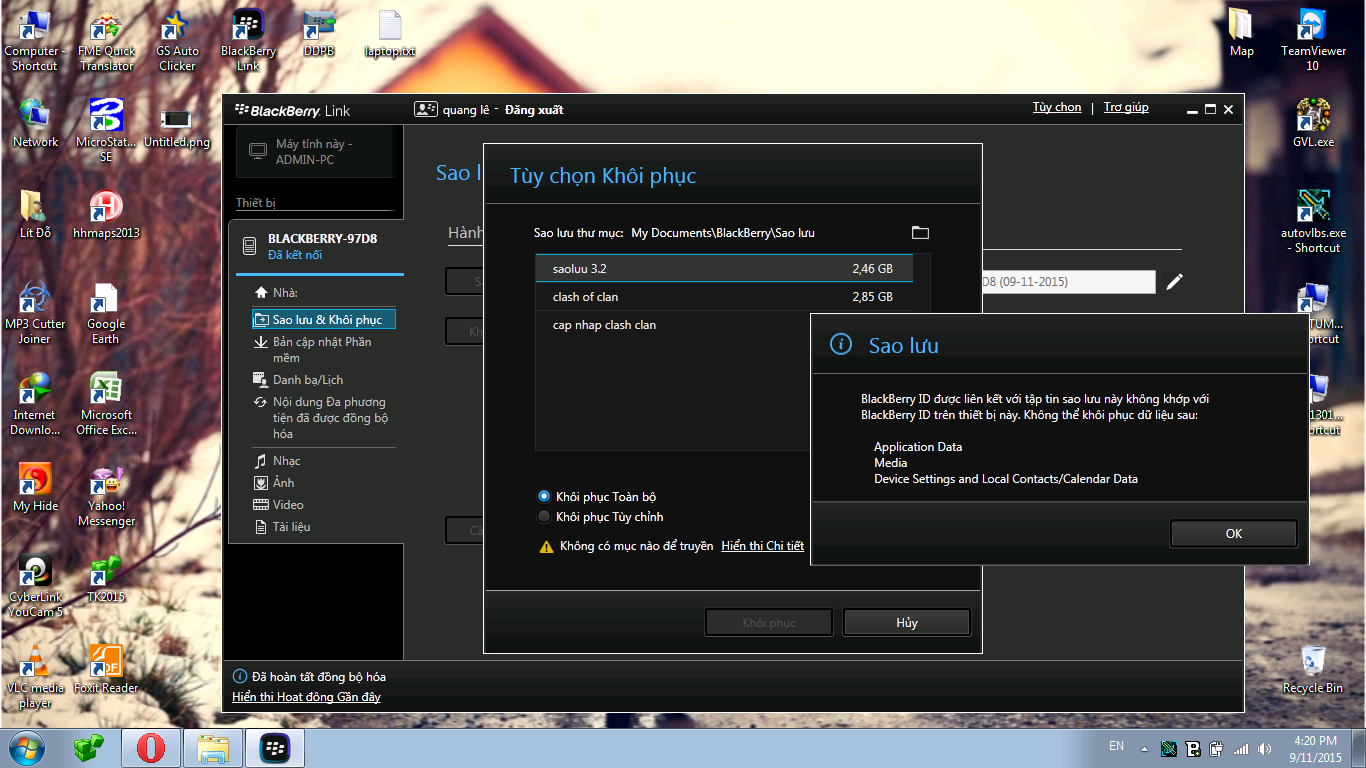1366x768 pixels.
Task: Select Sao lưu & Khôi phục in sidebar
Action: point(326,320)
